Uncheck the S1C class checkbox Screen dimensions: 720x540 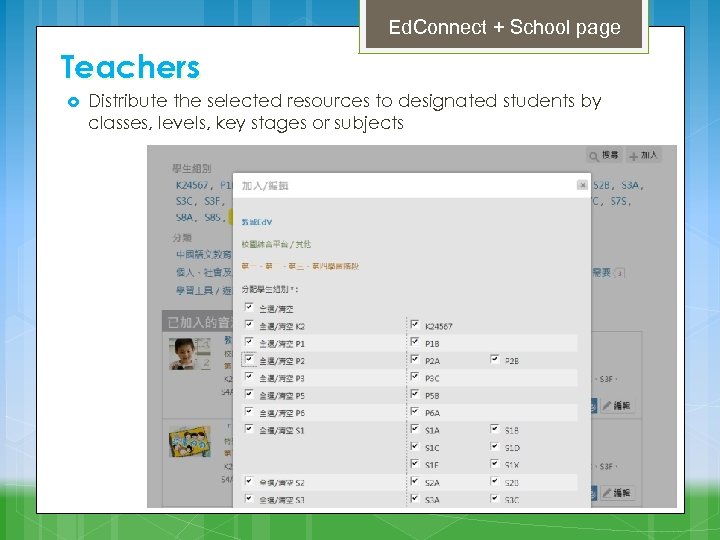tap(415, 446)
